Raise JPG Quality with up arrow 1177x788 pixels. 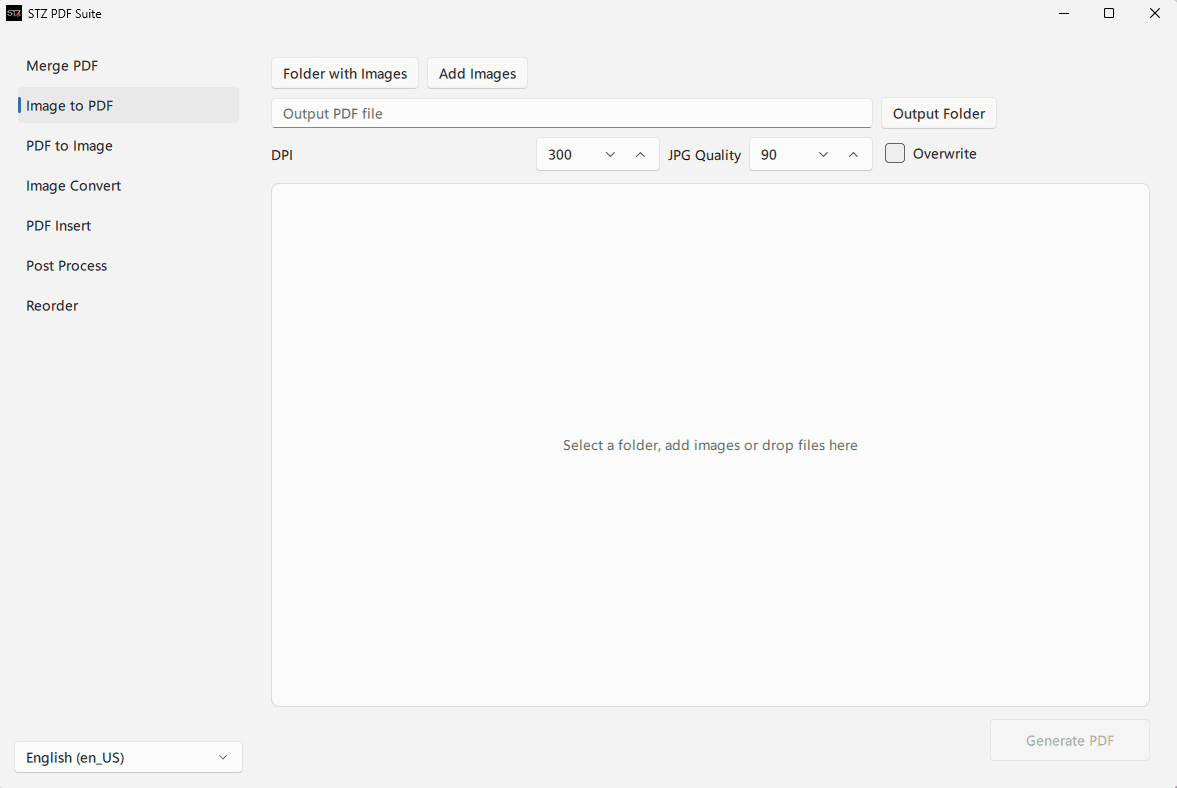(853, 155)
